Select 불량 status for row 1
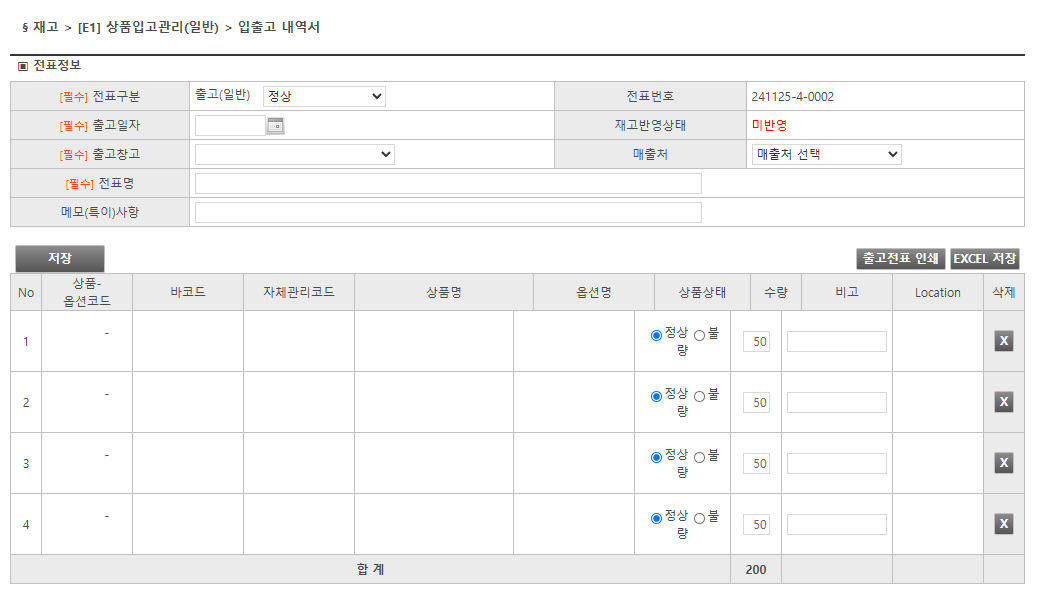 pos(699,335)
